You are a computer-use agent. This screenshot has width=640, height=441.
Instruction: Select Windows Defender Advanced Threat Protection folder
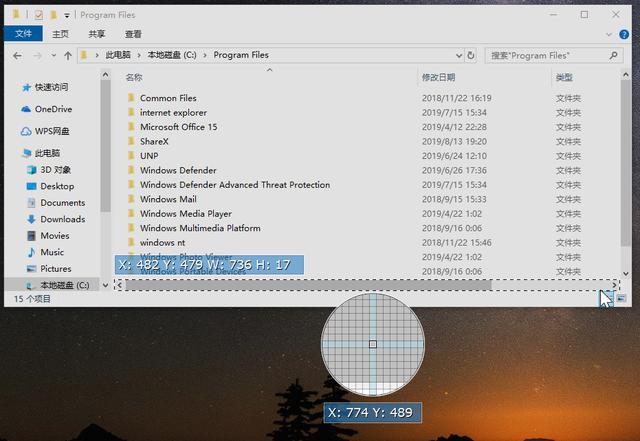pyautogui.click(x=235, y=185)
